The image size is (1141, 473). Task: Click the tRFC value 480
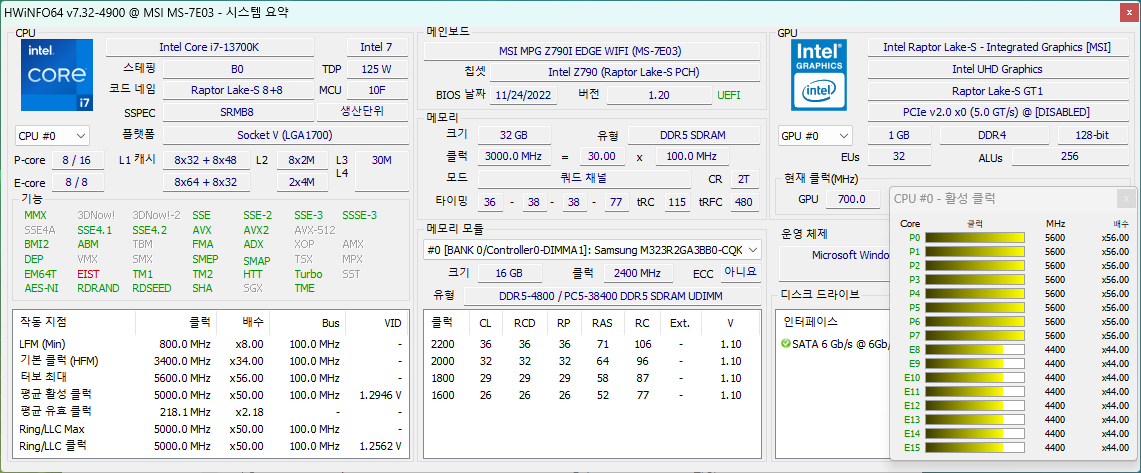click(x=744, y=202)
